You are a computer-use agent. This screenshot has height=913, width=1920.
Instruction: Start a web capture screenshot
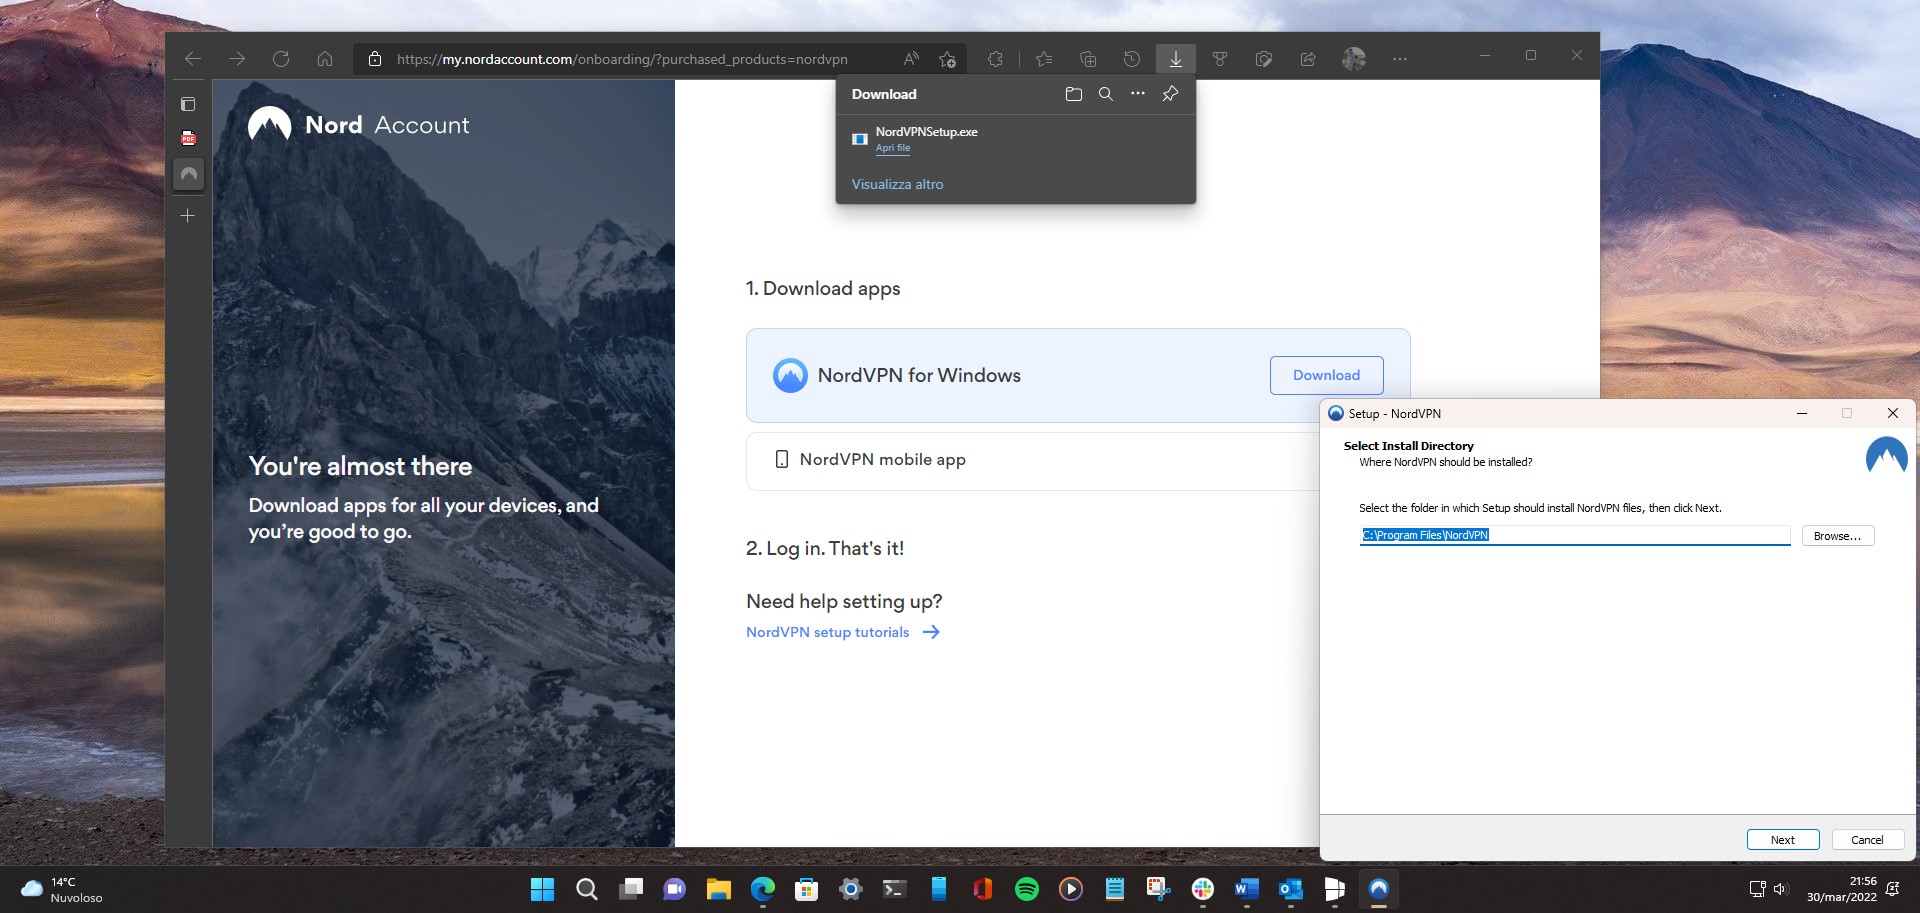[x=1264, y=59]
